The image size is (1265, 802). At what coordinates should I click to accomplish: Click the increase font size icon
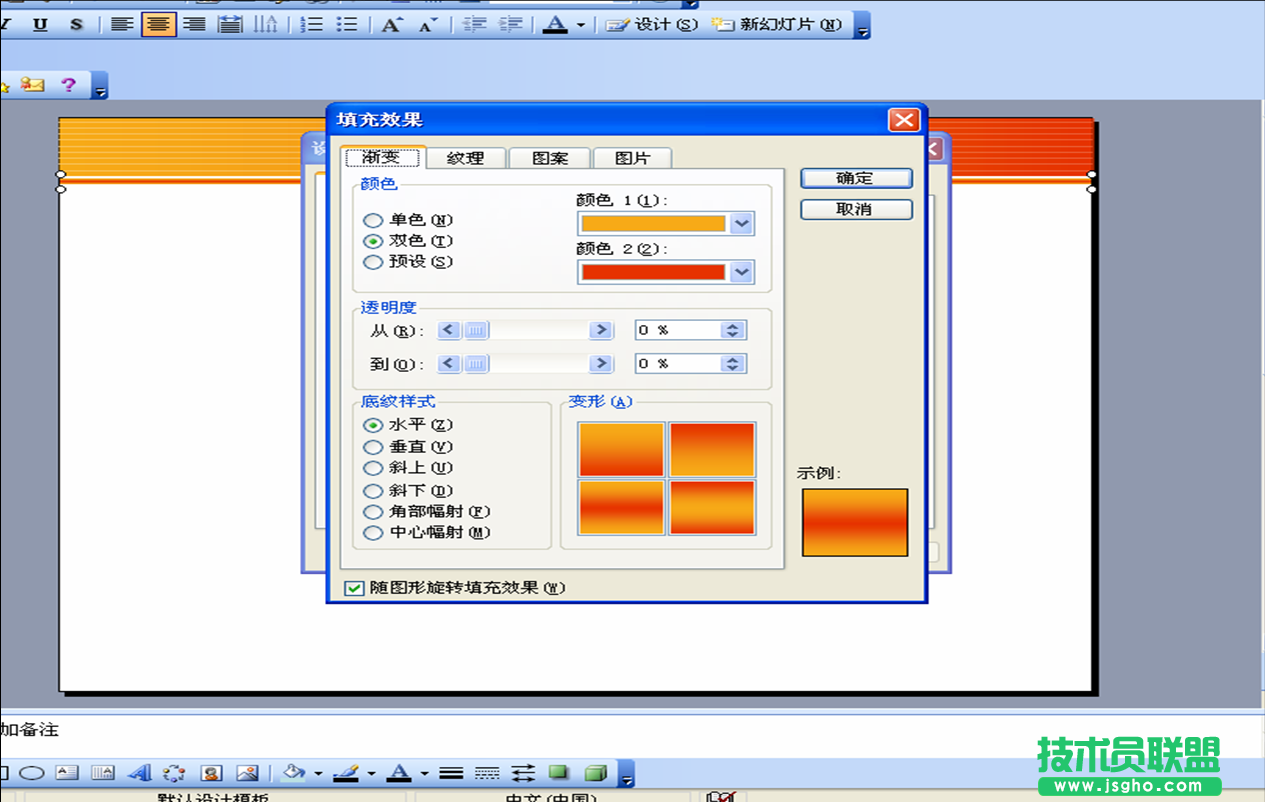(x=391, y=25)
